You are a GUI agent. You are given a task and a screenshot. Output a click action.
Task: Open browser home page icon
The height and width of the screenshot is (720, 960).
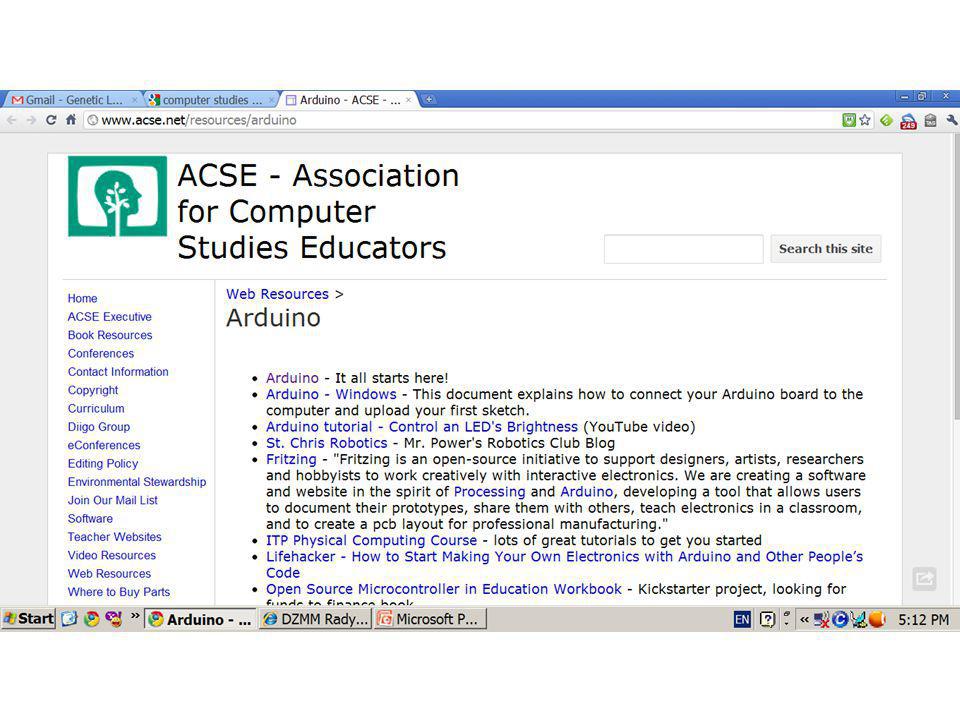click(71, 120)
